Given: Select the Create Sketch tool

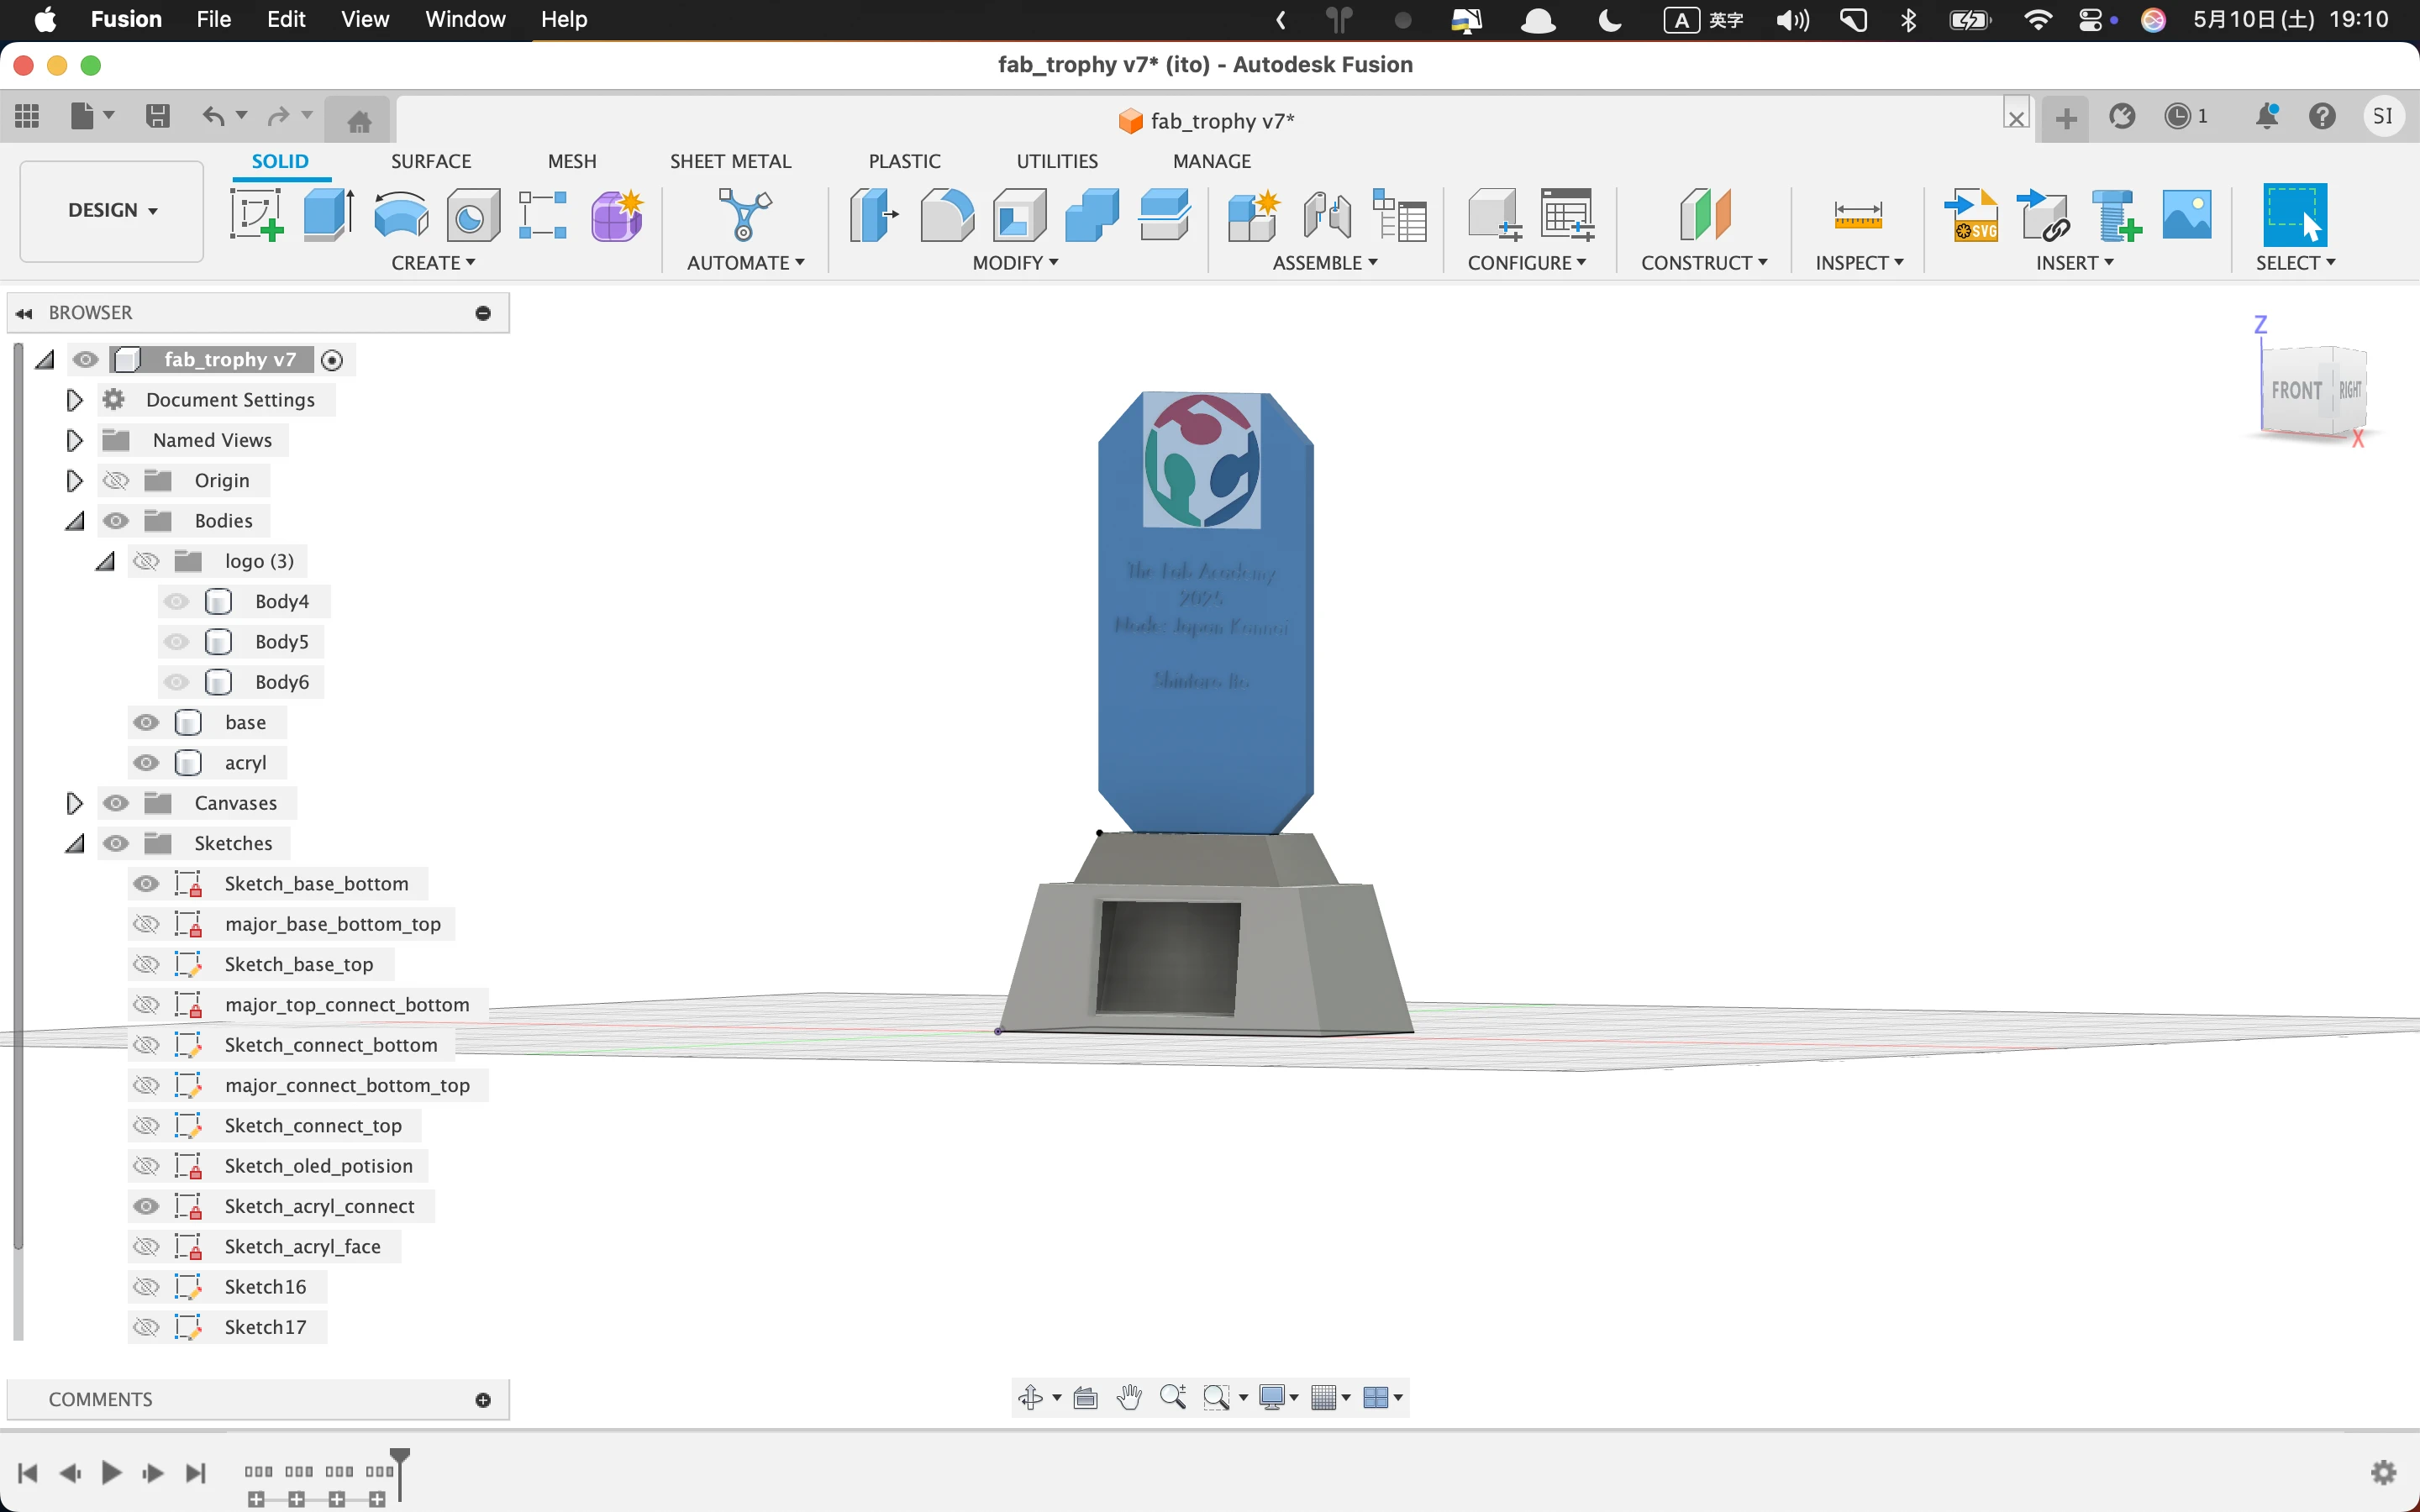Looking at the screenshot, I should [x=257, y=215].
